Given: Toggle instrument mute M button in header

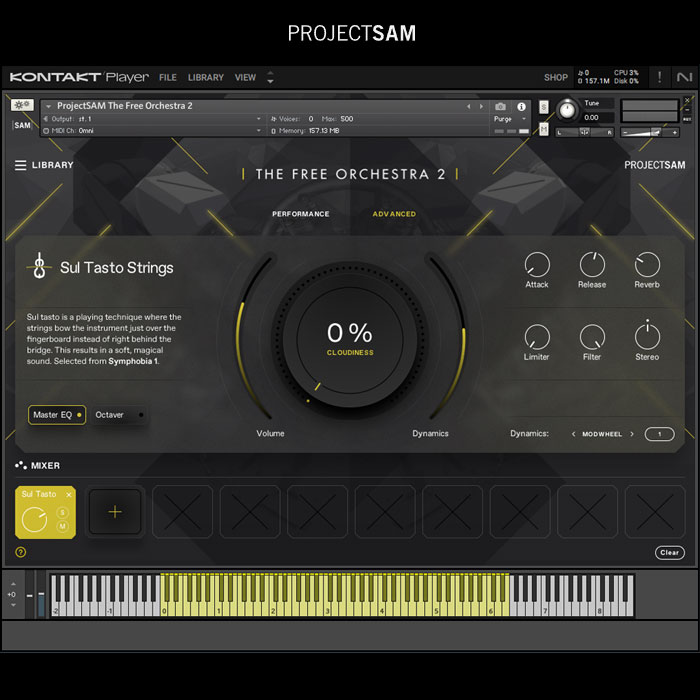Looking at the screenshot, I should [543, 129].
